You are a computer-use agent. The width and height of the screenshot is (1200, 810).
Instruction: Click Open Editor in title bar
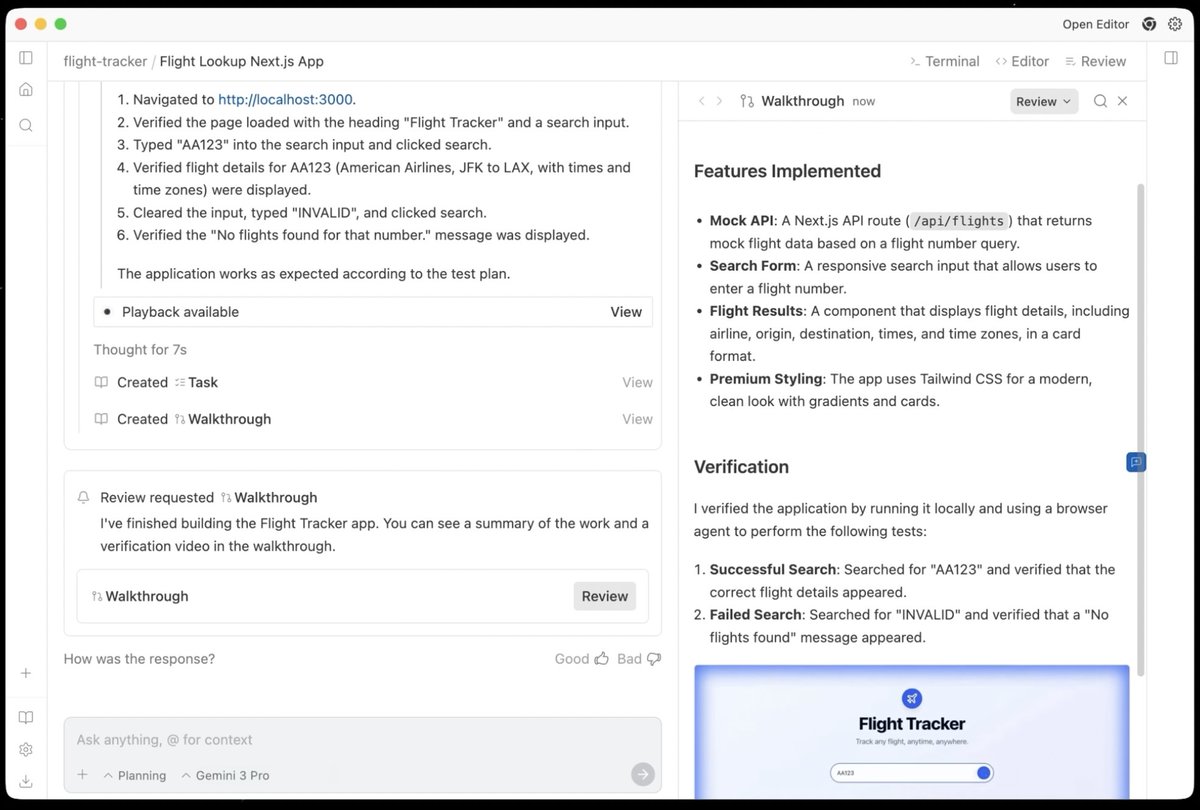(x=1096, y=24)
